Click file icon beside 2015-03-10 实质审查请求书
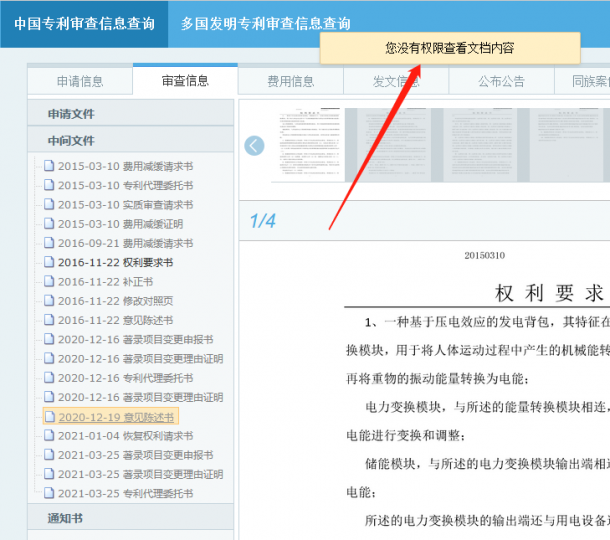 coord(49,204)
